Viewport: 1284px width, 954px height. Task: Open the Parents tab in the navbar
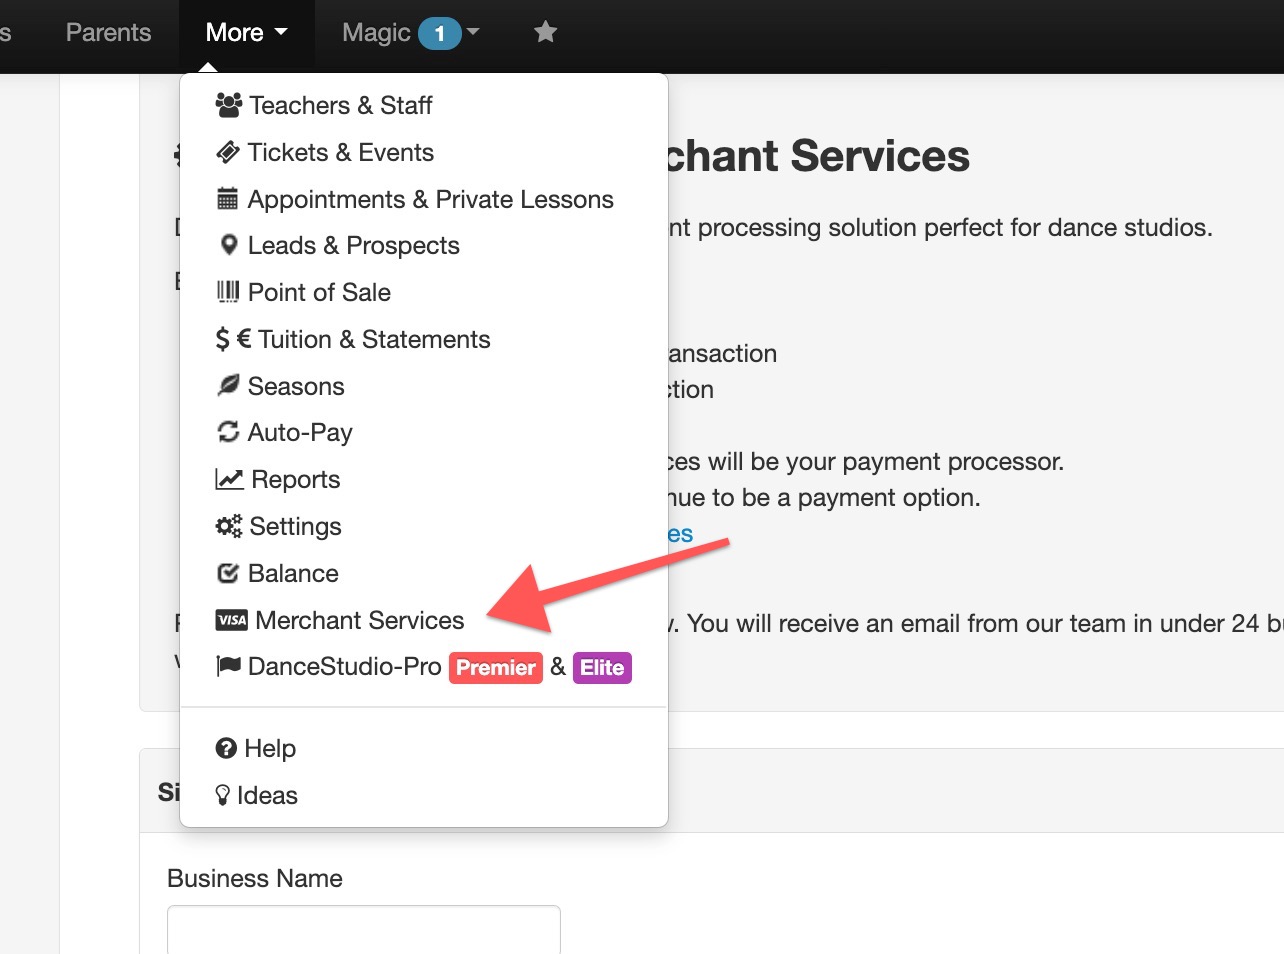click(108, 32)
